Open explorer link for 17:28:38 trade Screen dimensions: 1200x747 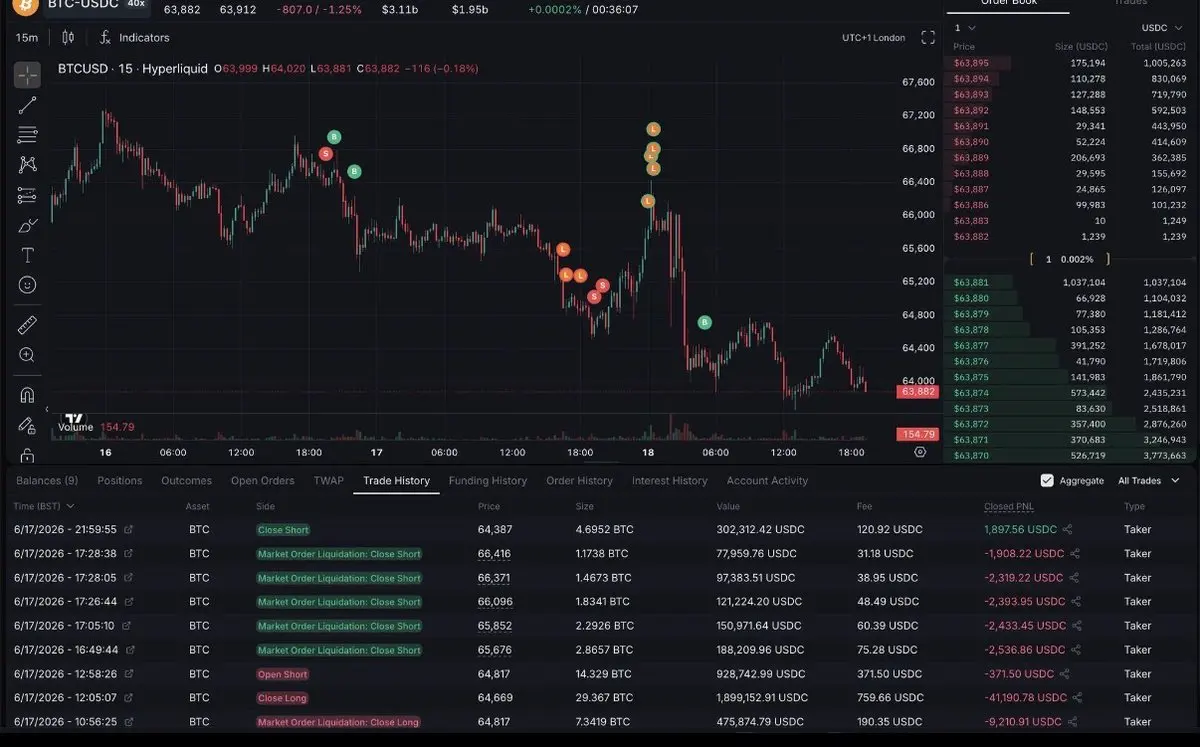pyautogui.click(x=128, y=554)
